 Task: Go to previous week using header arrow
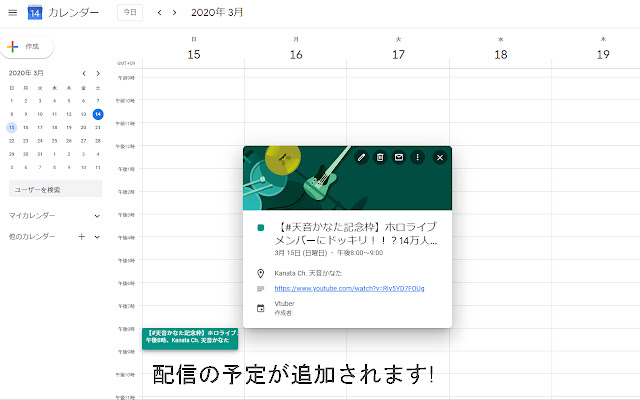(x=160, y=13)
